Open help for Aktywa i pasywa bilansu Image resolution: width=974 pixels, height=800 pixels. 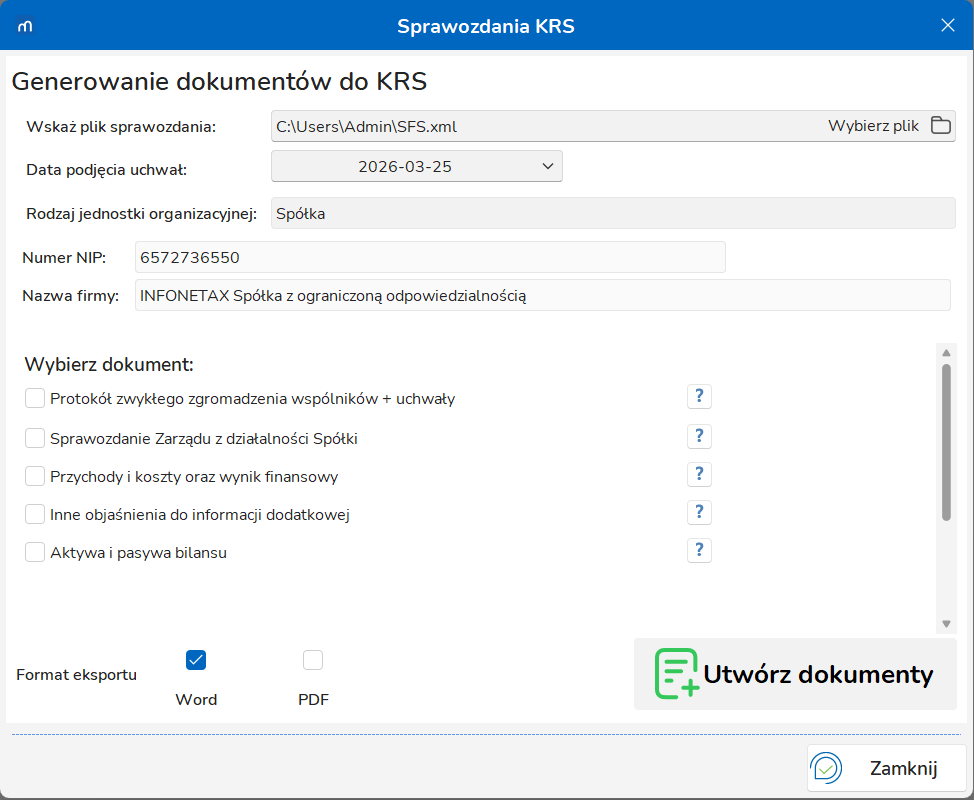(699, 550)
